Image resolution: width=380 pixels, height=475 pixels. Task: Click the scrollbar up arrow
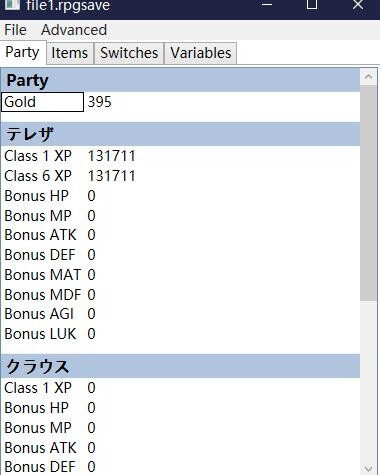tap(369, 77)
